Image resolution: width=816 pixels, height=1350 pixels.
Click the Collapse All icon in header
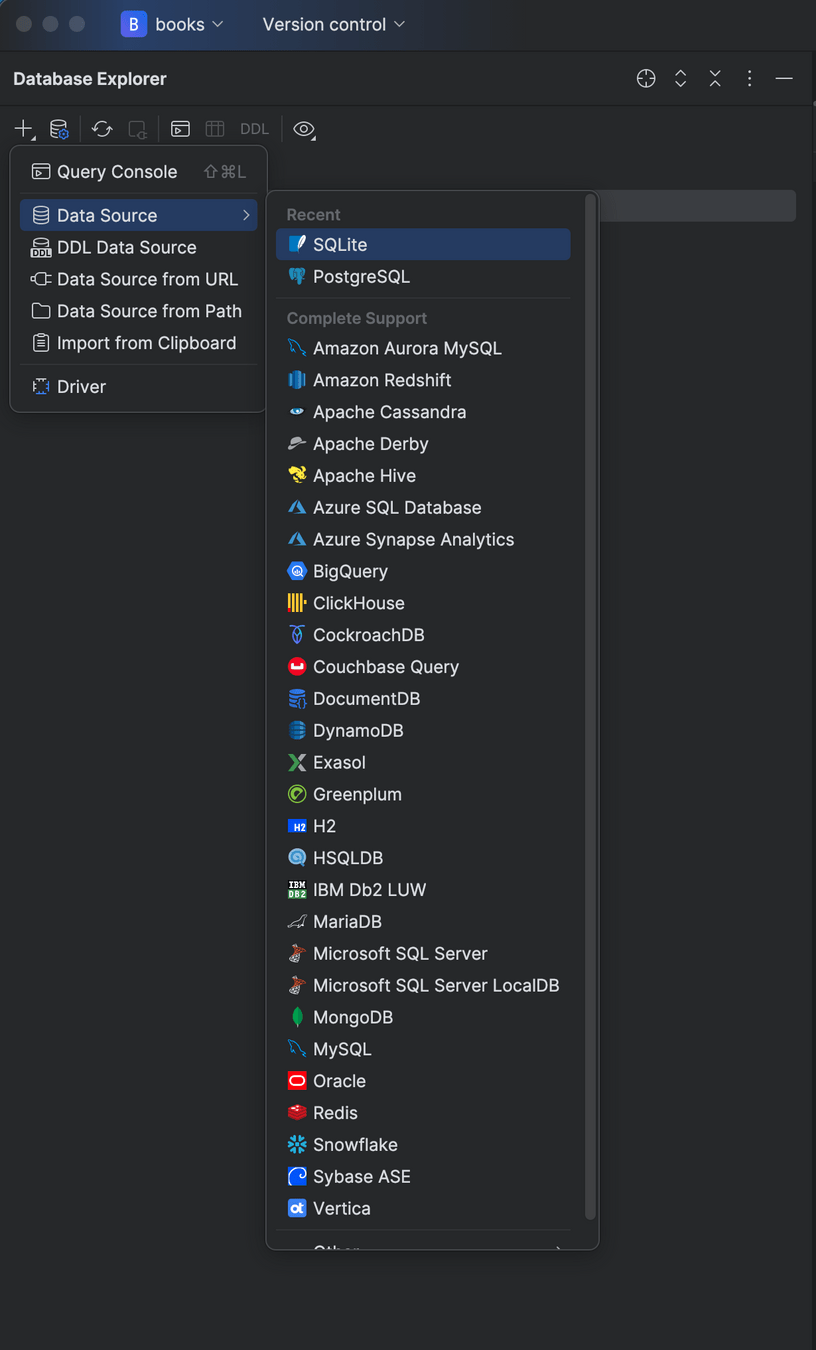click(715, 79)
